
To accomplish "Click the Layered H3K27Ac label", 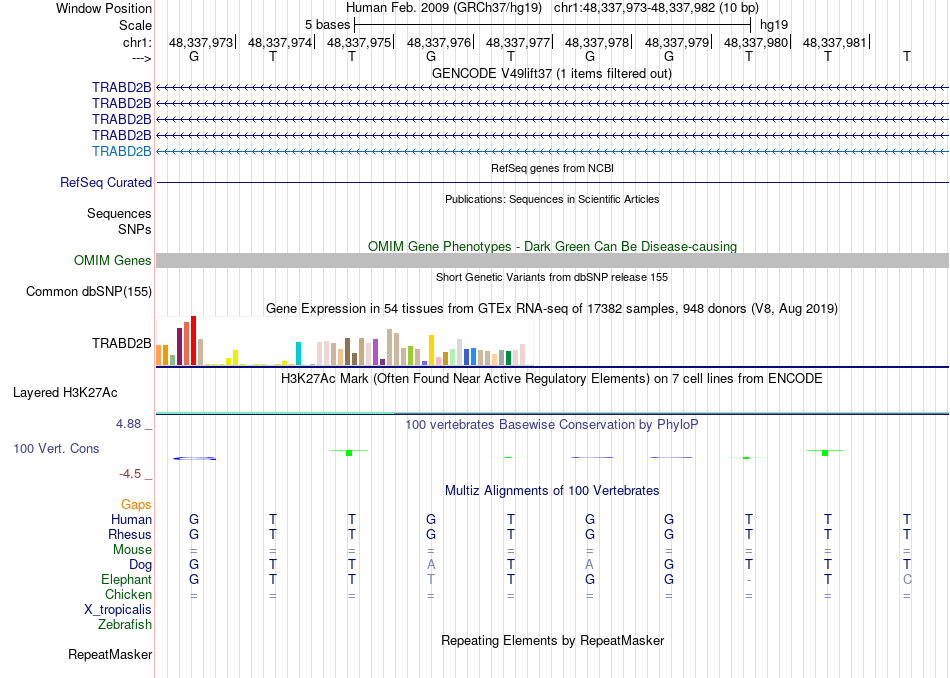I will (x=65, y=393).
